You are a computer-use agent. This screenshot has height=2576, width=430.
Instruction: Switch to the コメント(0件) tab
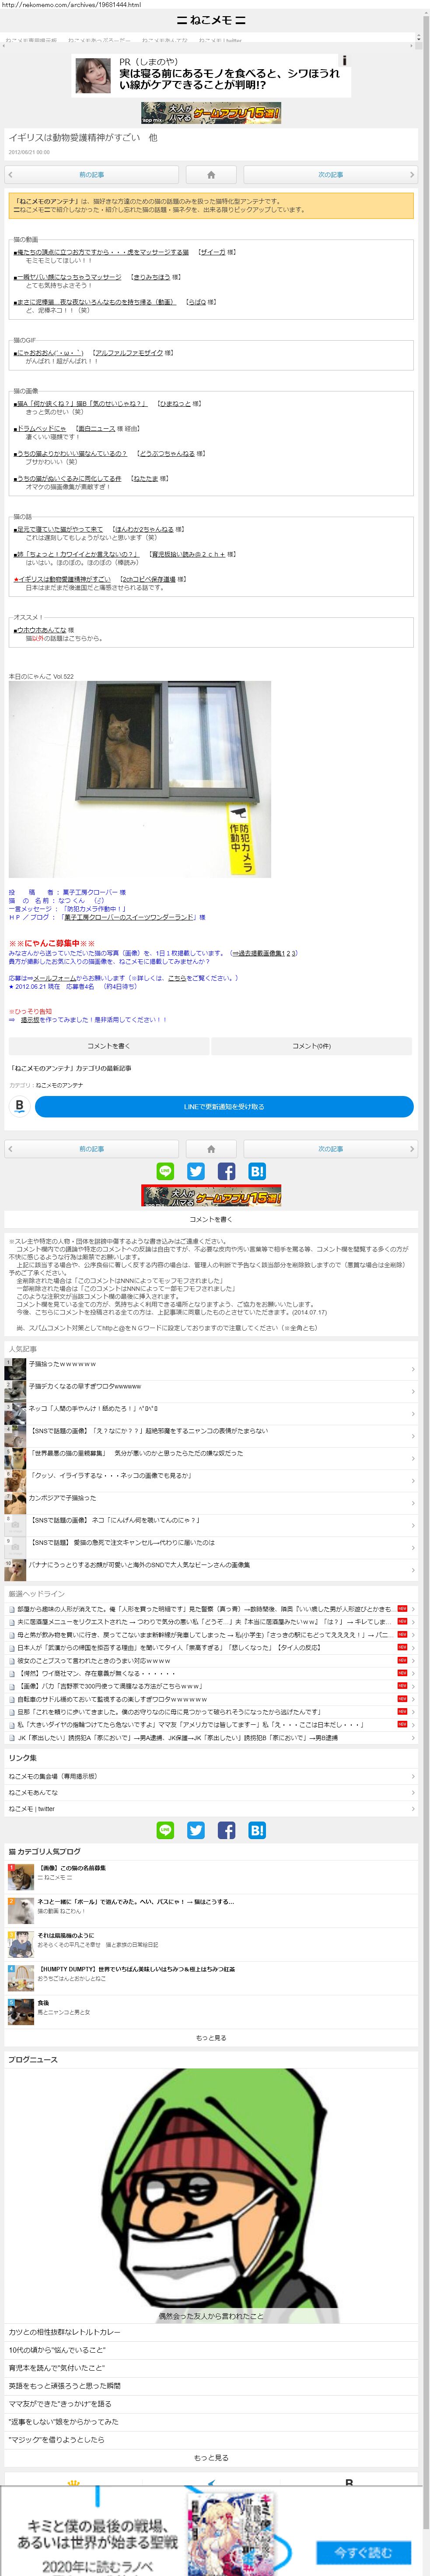[x=311, y=1046]
